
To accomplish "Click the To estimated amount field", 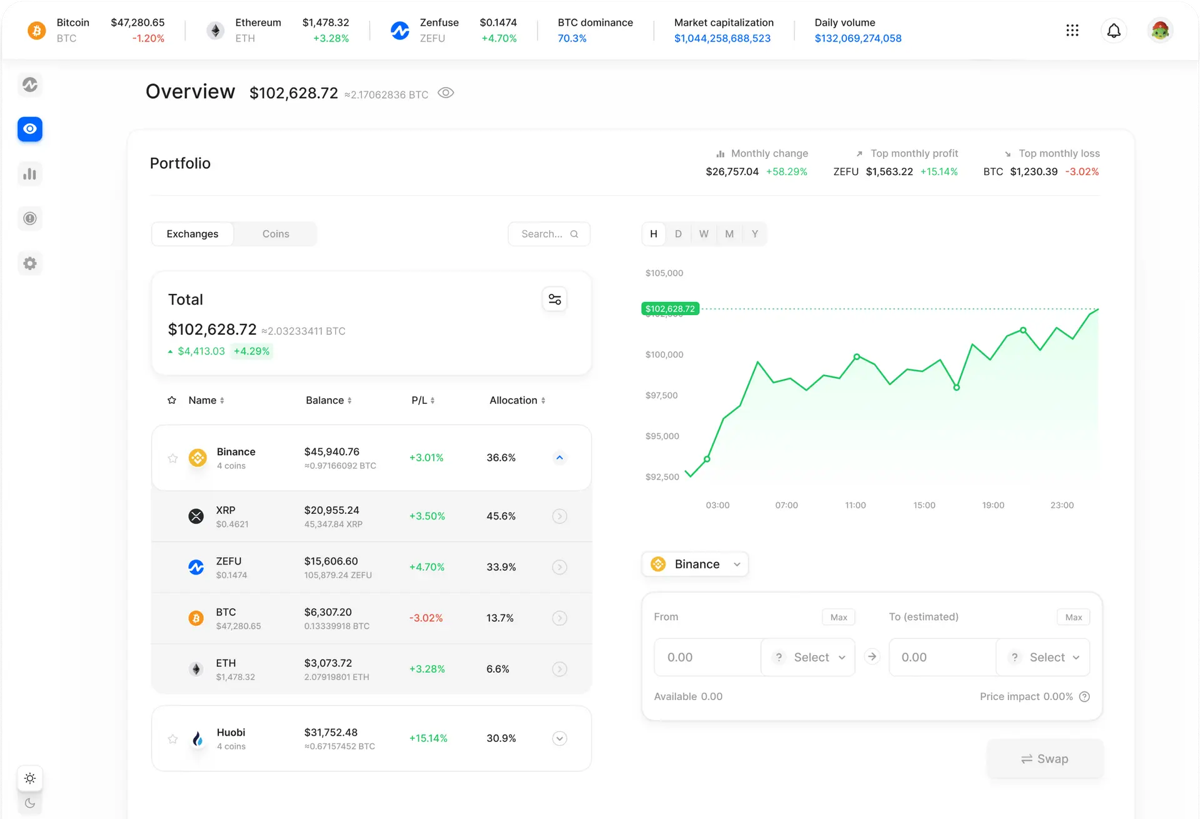I will (942, 657).
